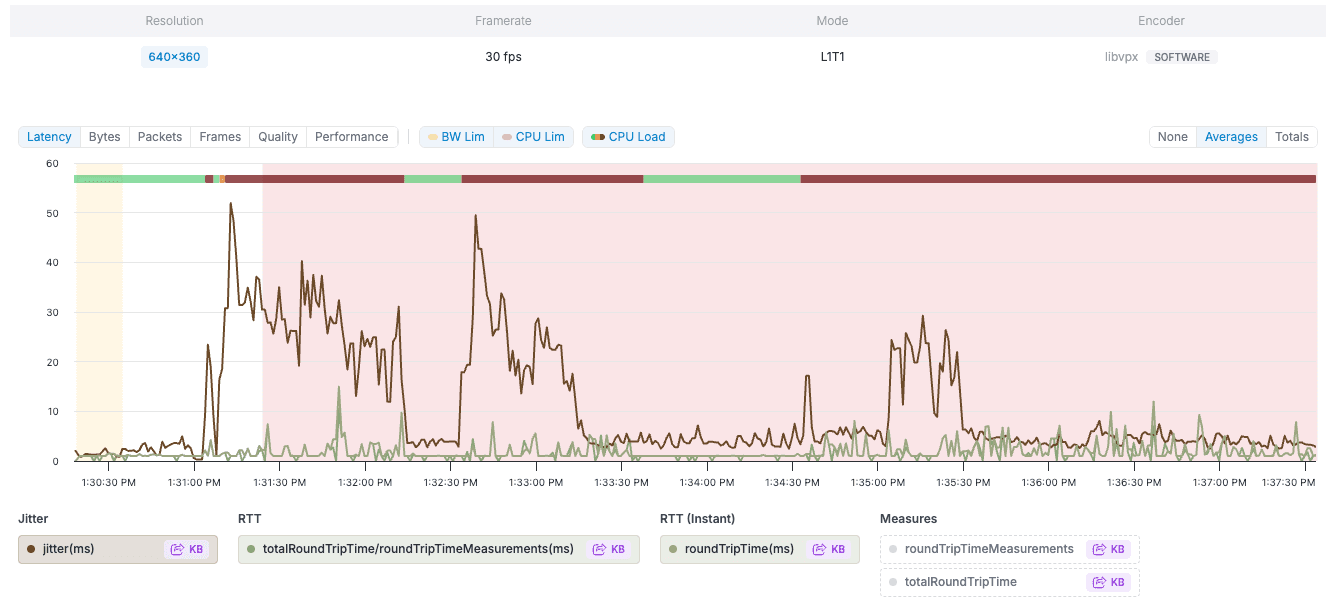Disable the CPU Load overlay
This screenshot has width=1336, height=612.
[628, 137]
